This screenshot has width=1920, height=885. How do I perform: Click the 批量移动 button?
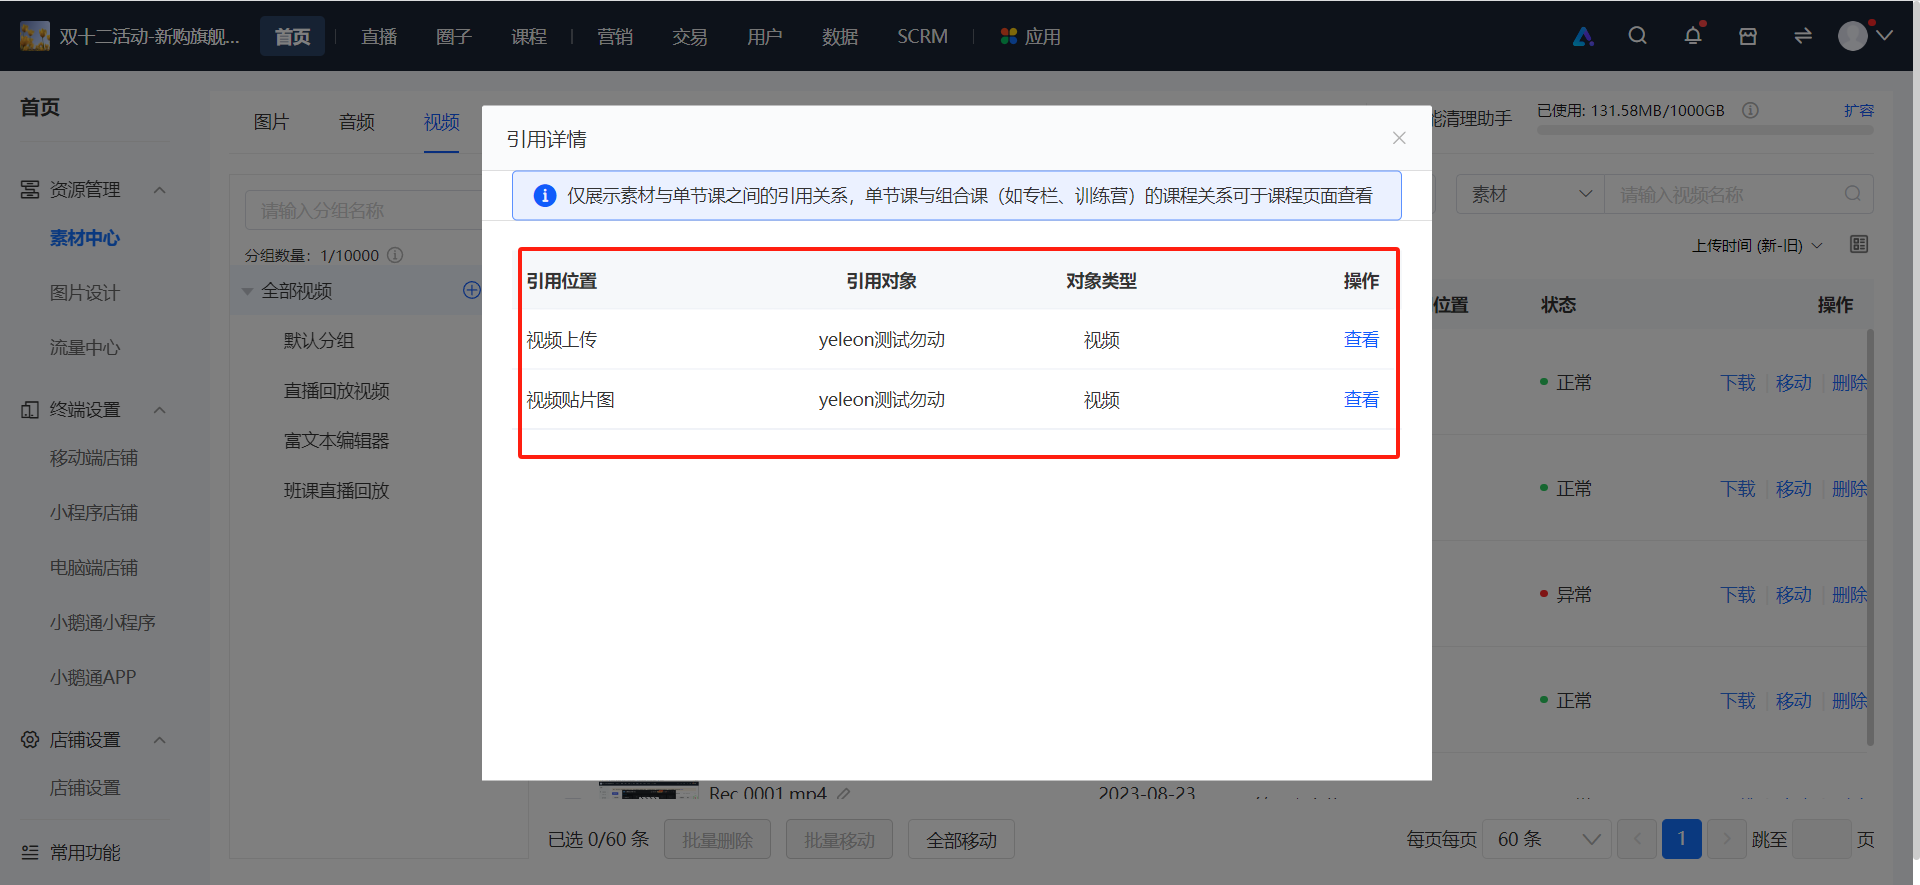[839, 840]
